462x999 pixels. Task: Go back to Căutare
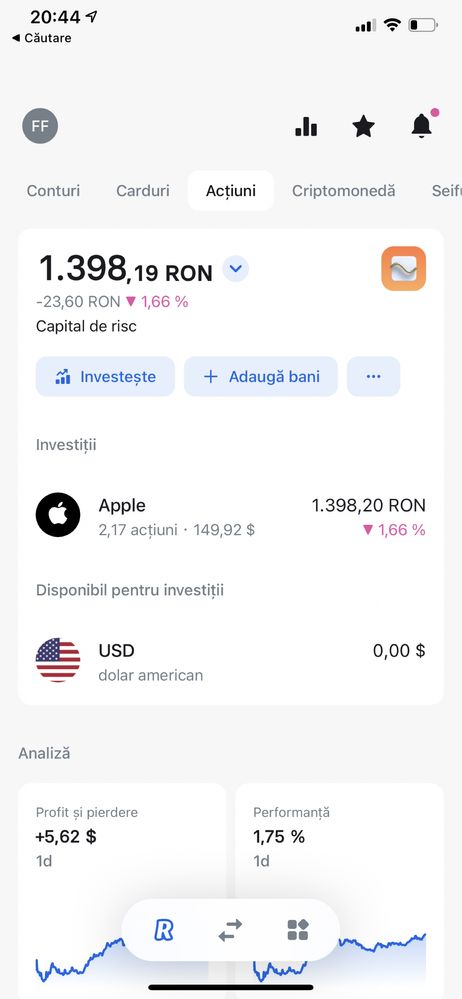pyautogui.click(x=41, y=38)
